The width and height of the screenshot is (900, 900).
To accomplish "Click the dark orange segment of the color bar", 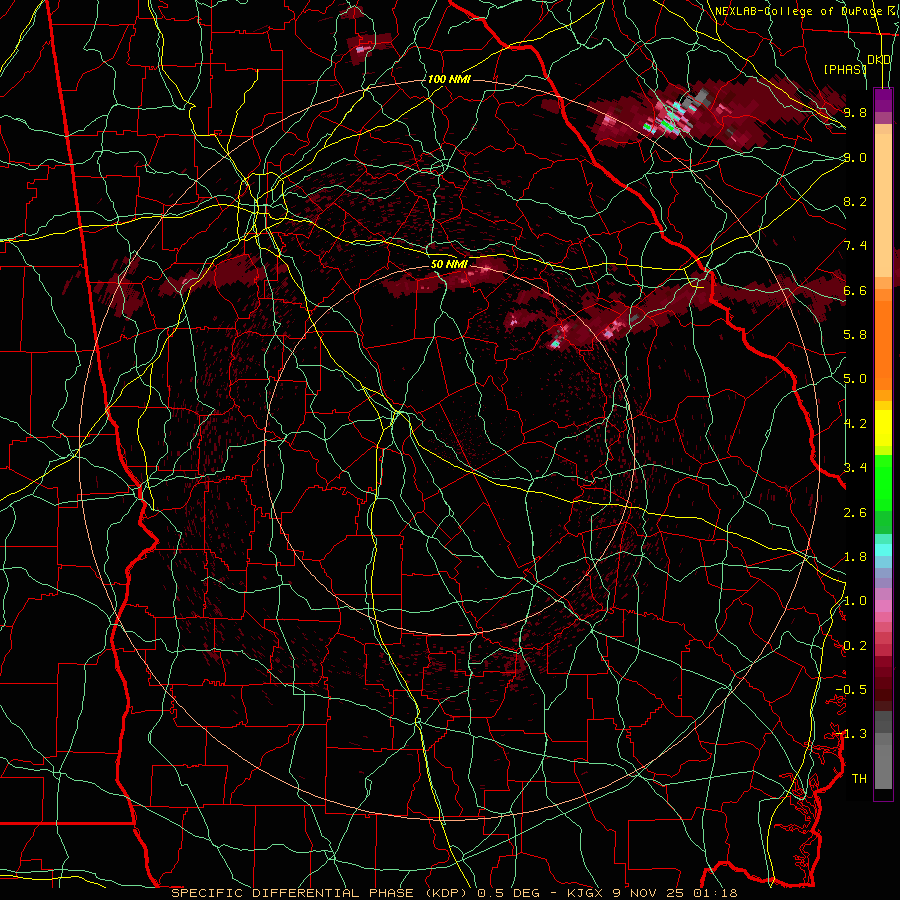I will click(x=883, y=346).
